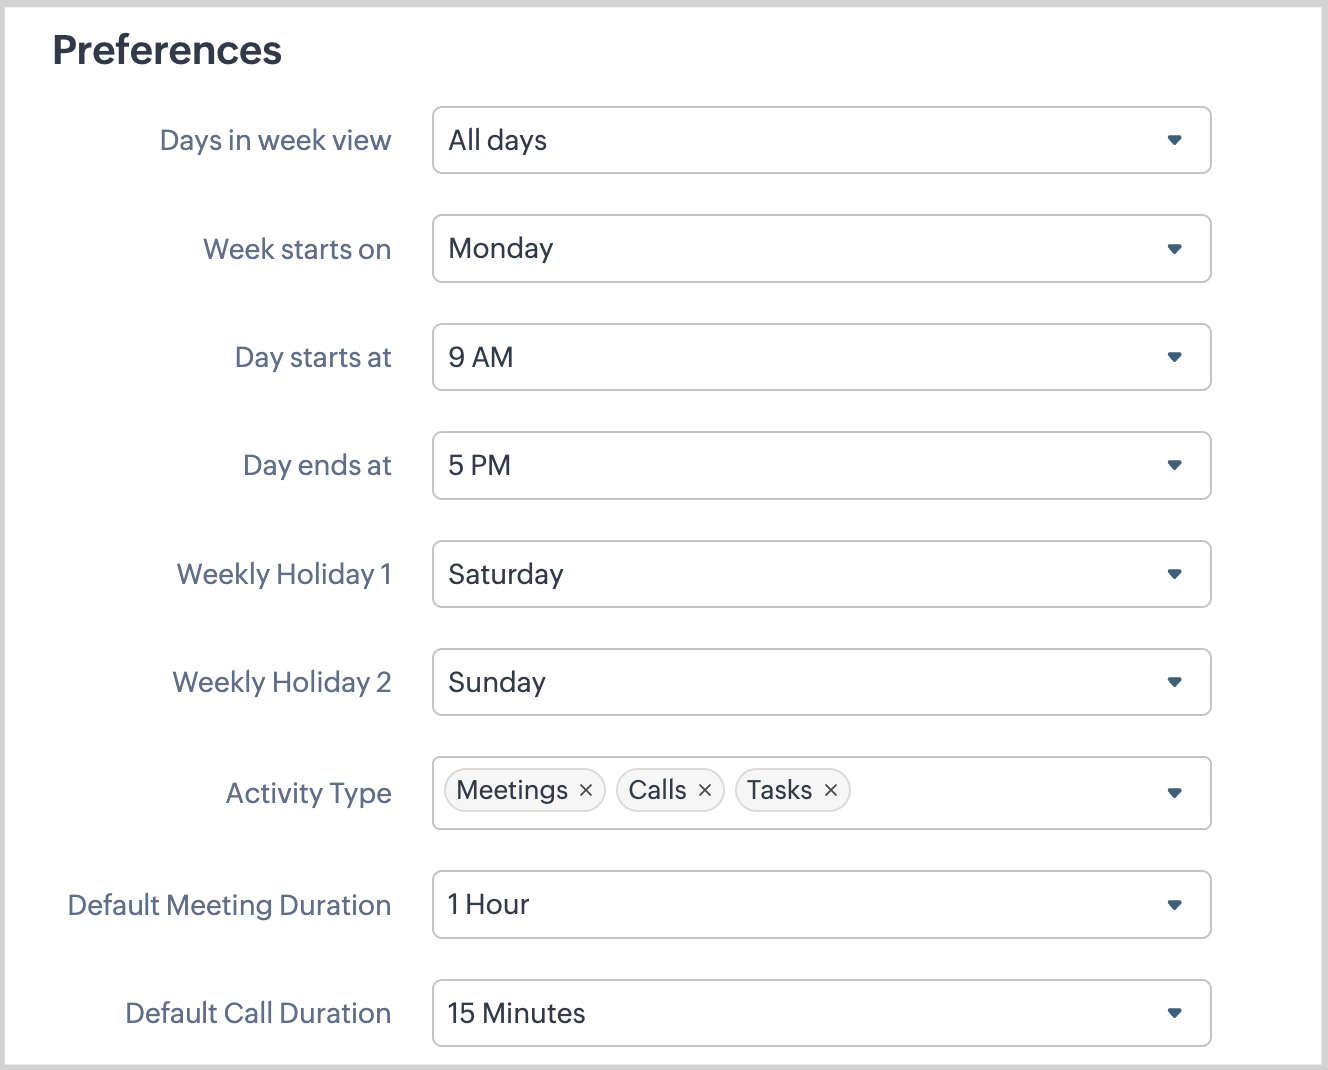Click the Tasks tag chip
The image size is (1328, 1070).
[779, 791]
